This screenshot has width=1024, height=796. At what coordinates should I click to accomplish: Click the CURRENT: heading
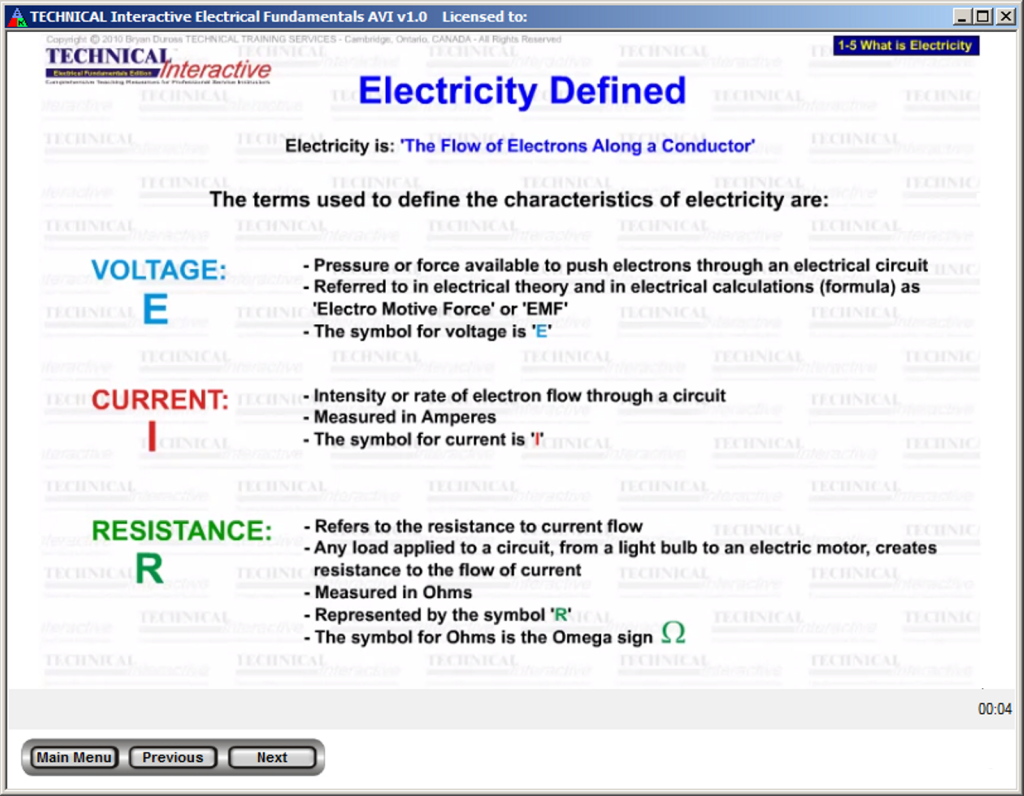click(x=160, y=400)
